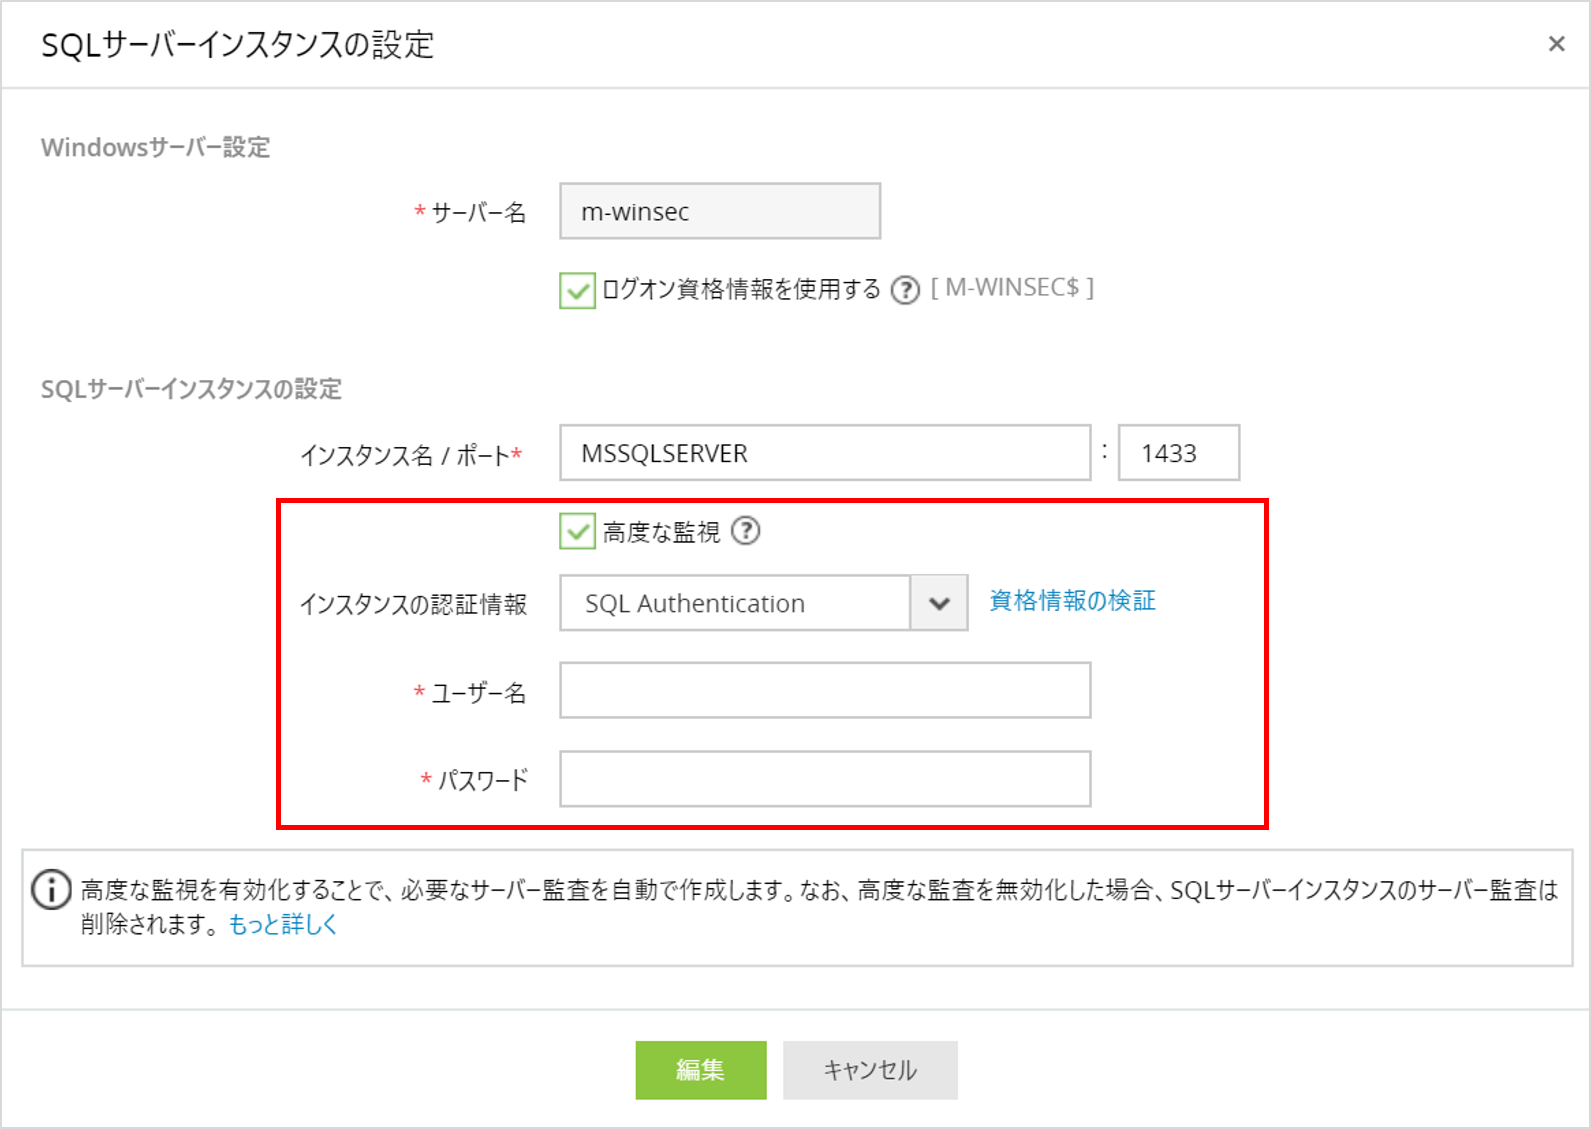The image size is (1591, 1129).
Task: Click into the パスワード field
Action: (824, 779)
